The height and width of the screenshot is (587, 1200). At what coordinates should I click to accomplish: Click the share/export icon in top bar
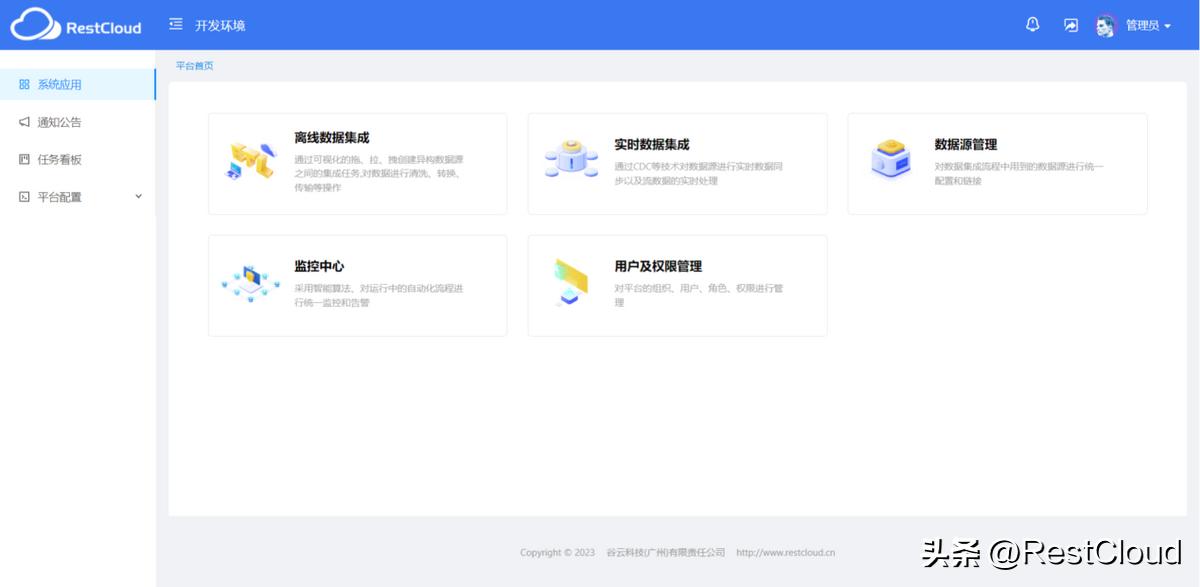pos(1070,24)
